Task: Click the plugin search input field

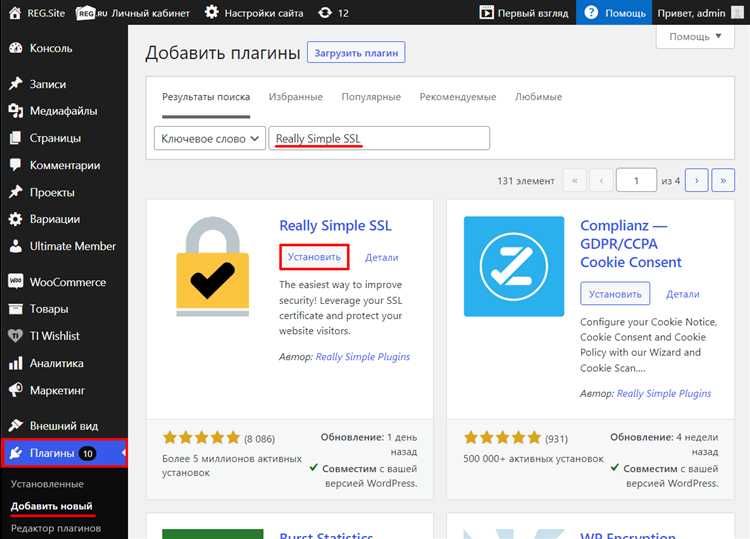Action: (x=379, y=138)
